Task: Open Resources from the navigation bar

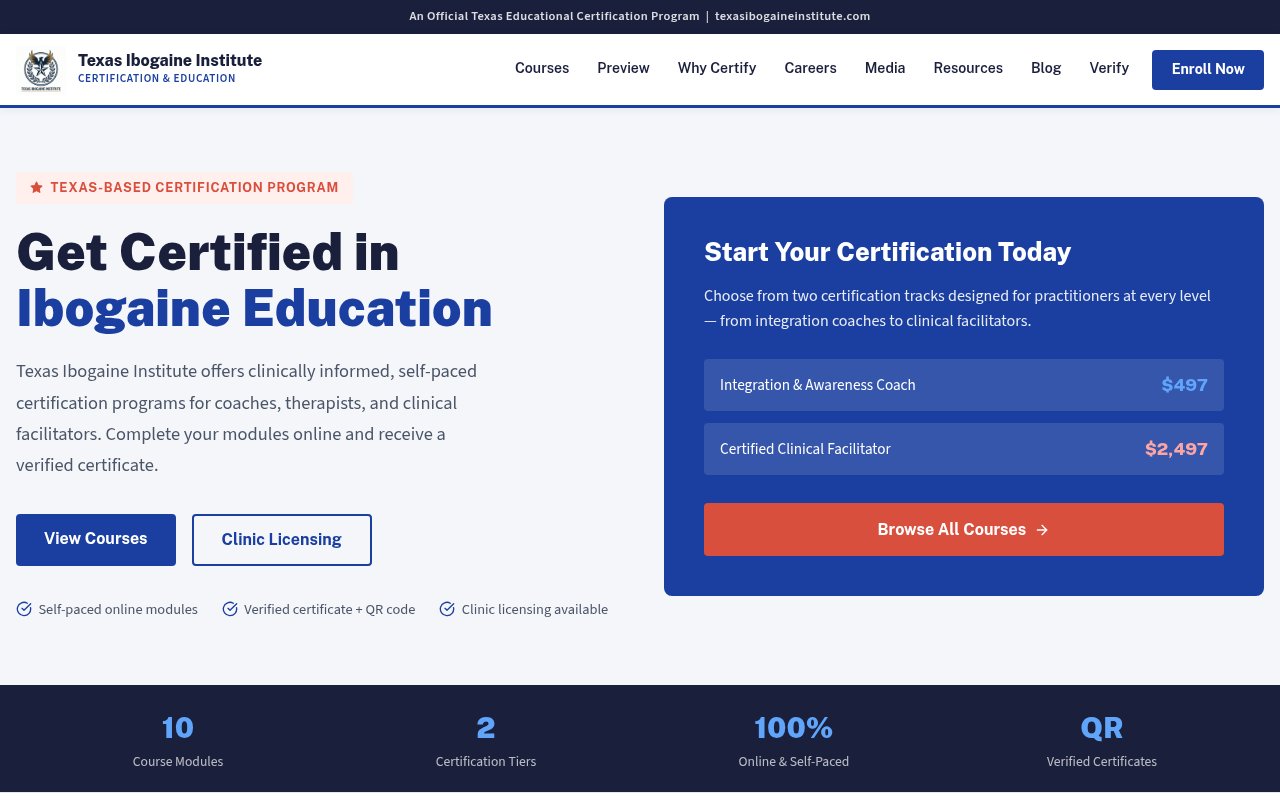Action: [x=968, y=68]
